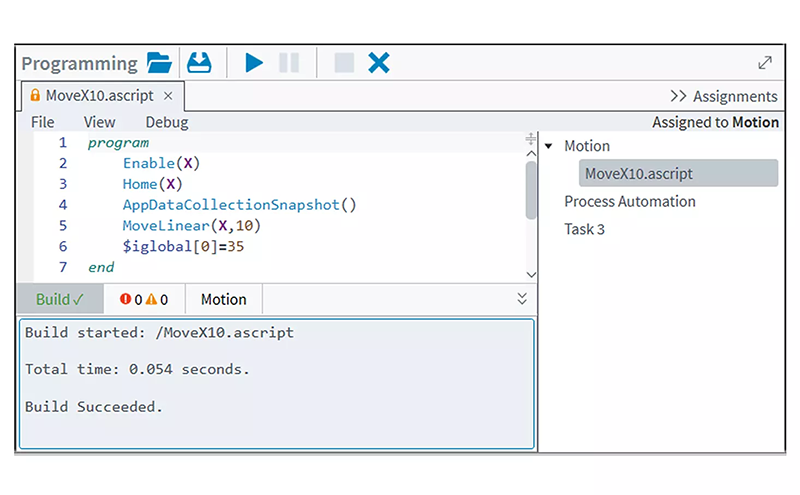Click the code editor vertical scrollbar

pos(531,190)
